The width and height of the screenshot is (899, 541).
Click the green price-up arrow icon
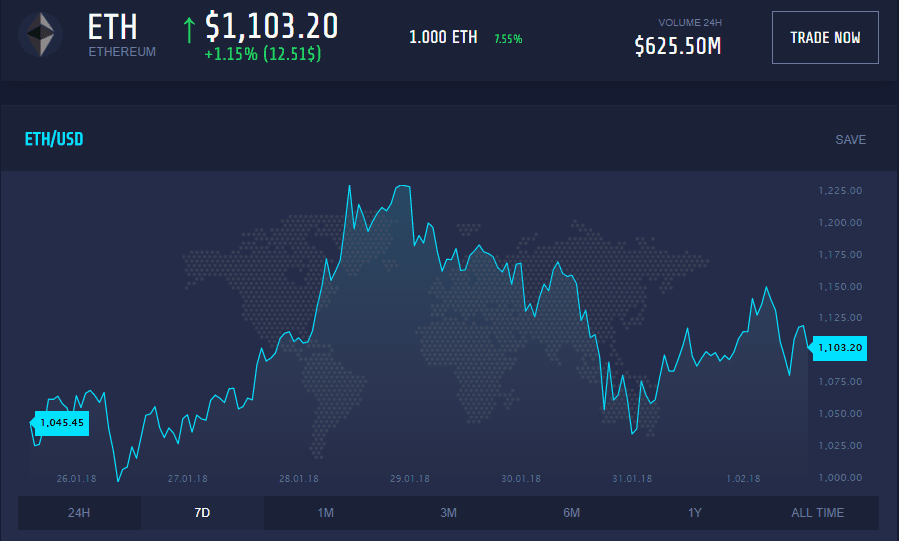(189, 30)
